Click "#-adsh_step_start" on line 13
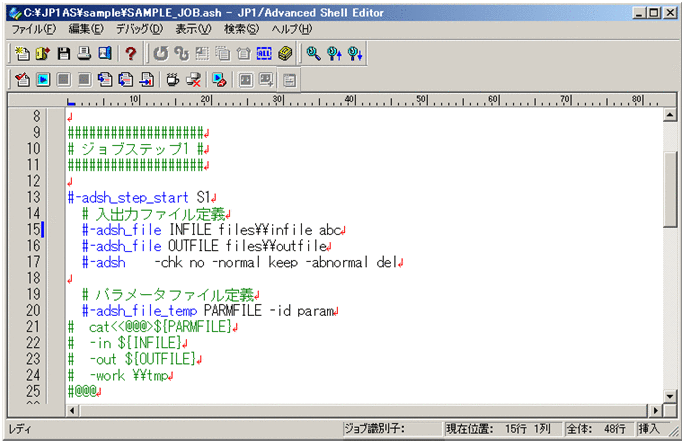685x445 pixels. 128,197
